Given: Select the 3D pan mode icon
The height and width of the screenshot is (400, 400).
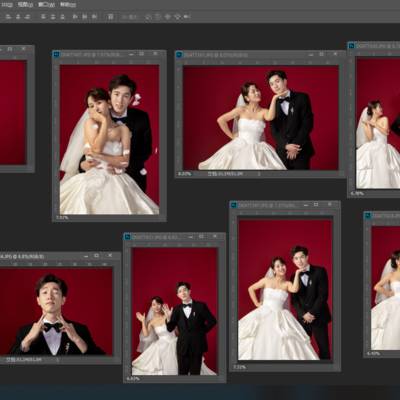Looking at the screenshot, I should [168, 17].
